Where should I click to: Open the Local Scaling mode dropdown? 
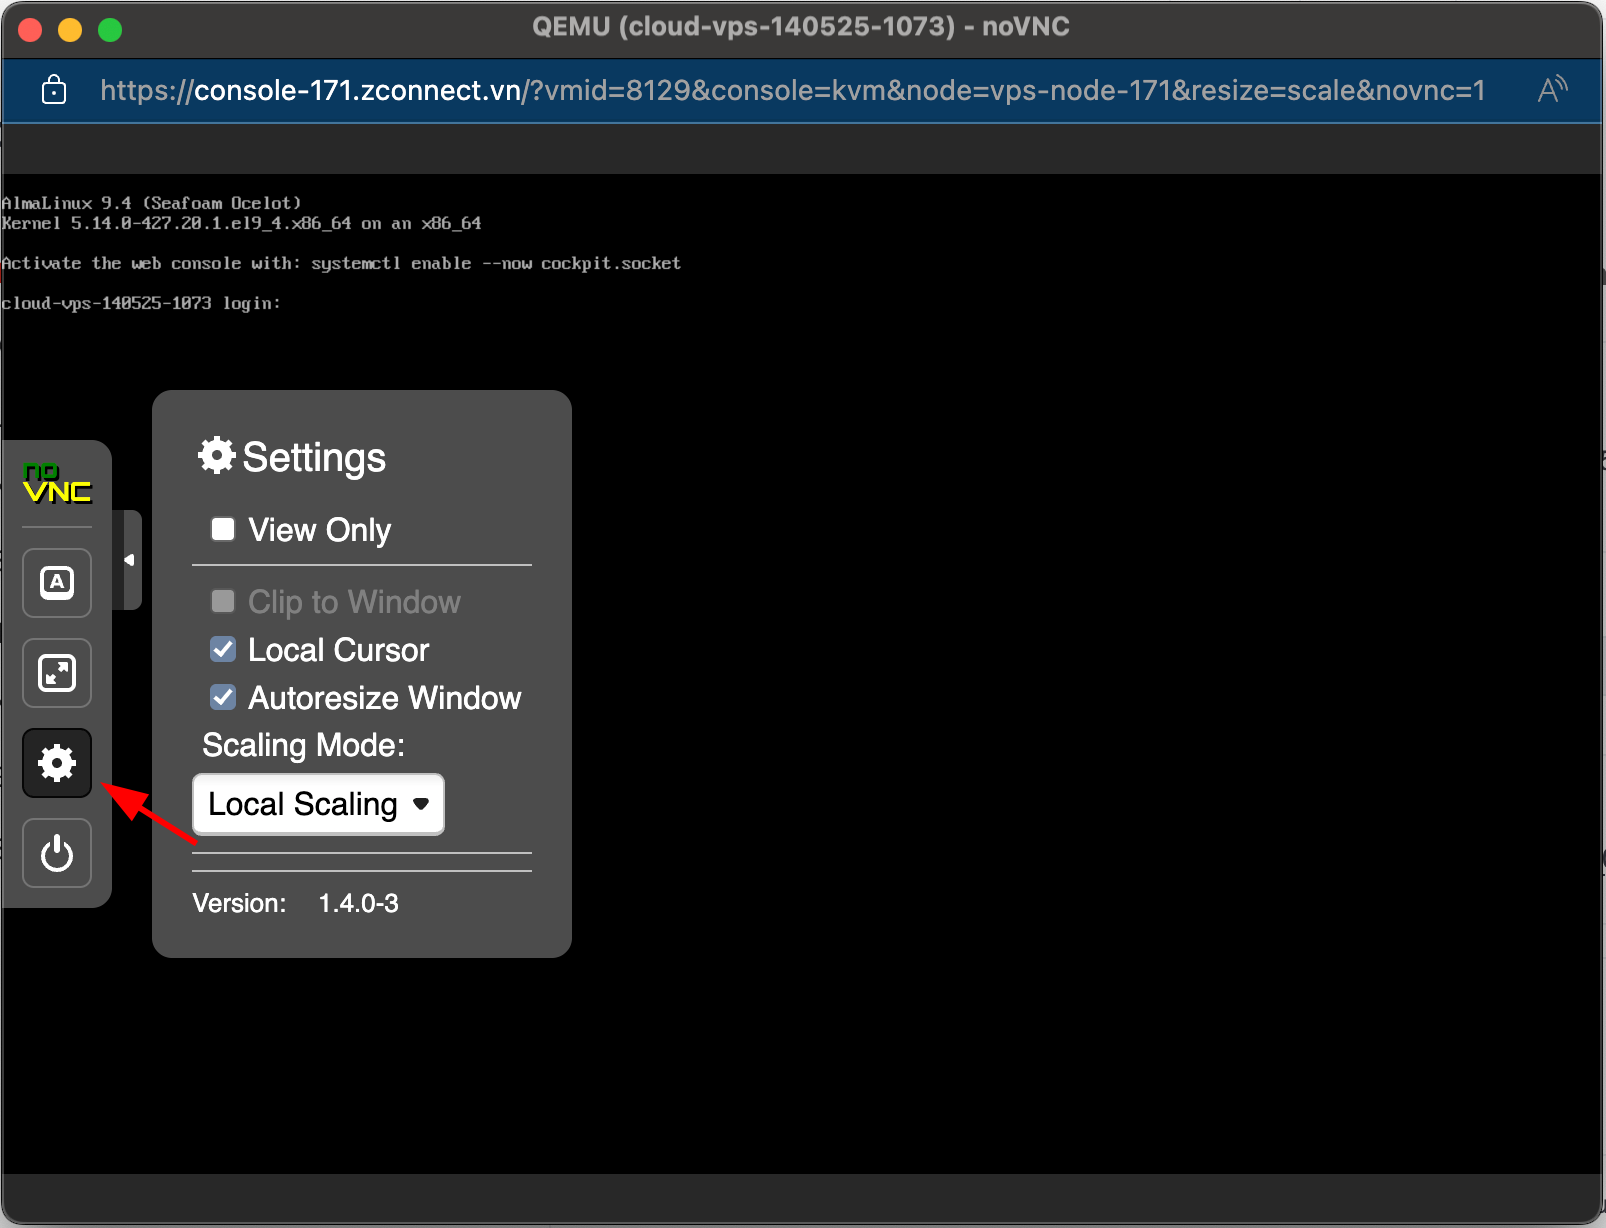click(x=318, y=804)
